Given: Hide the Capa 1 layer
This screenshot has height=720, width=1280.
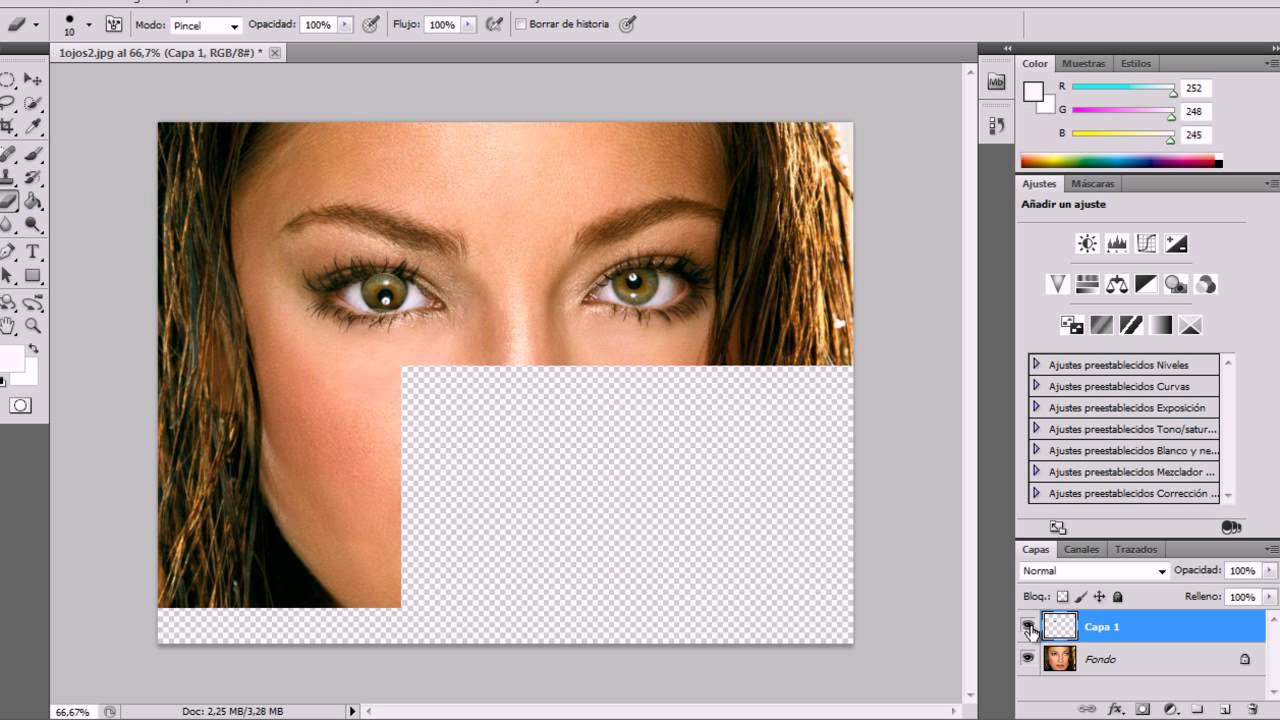Looking at the screenshot, I should [1027, 626].
